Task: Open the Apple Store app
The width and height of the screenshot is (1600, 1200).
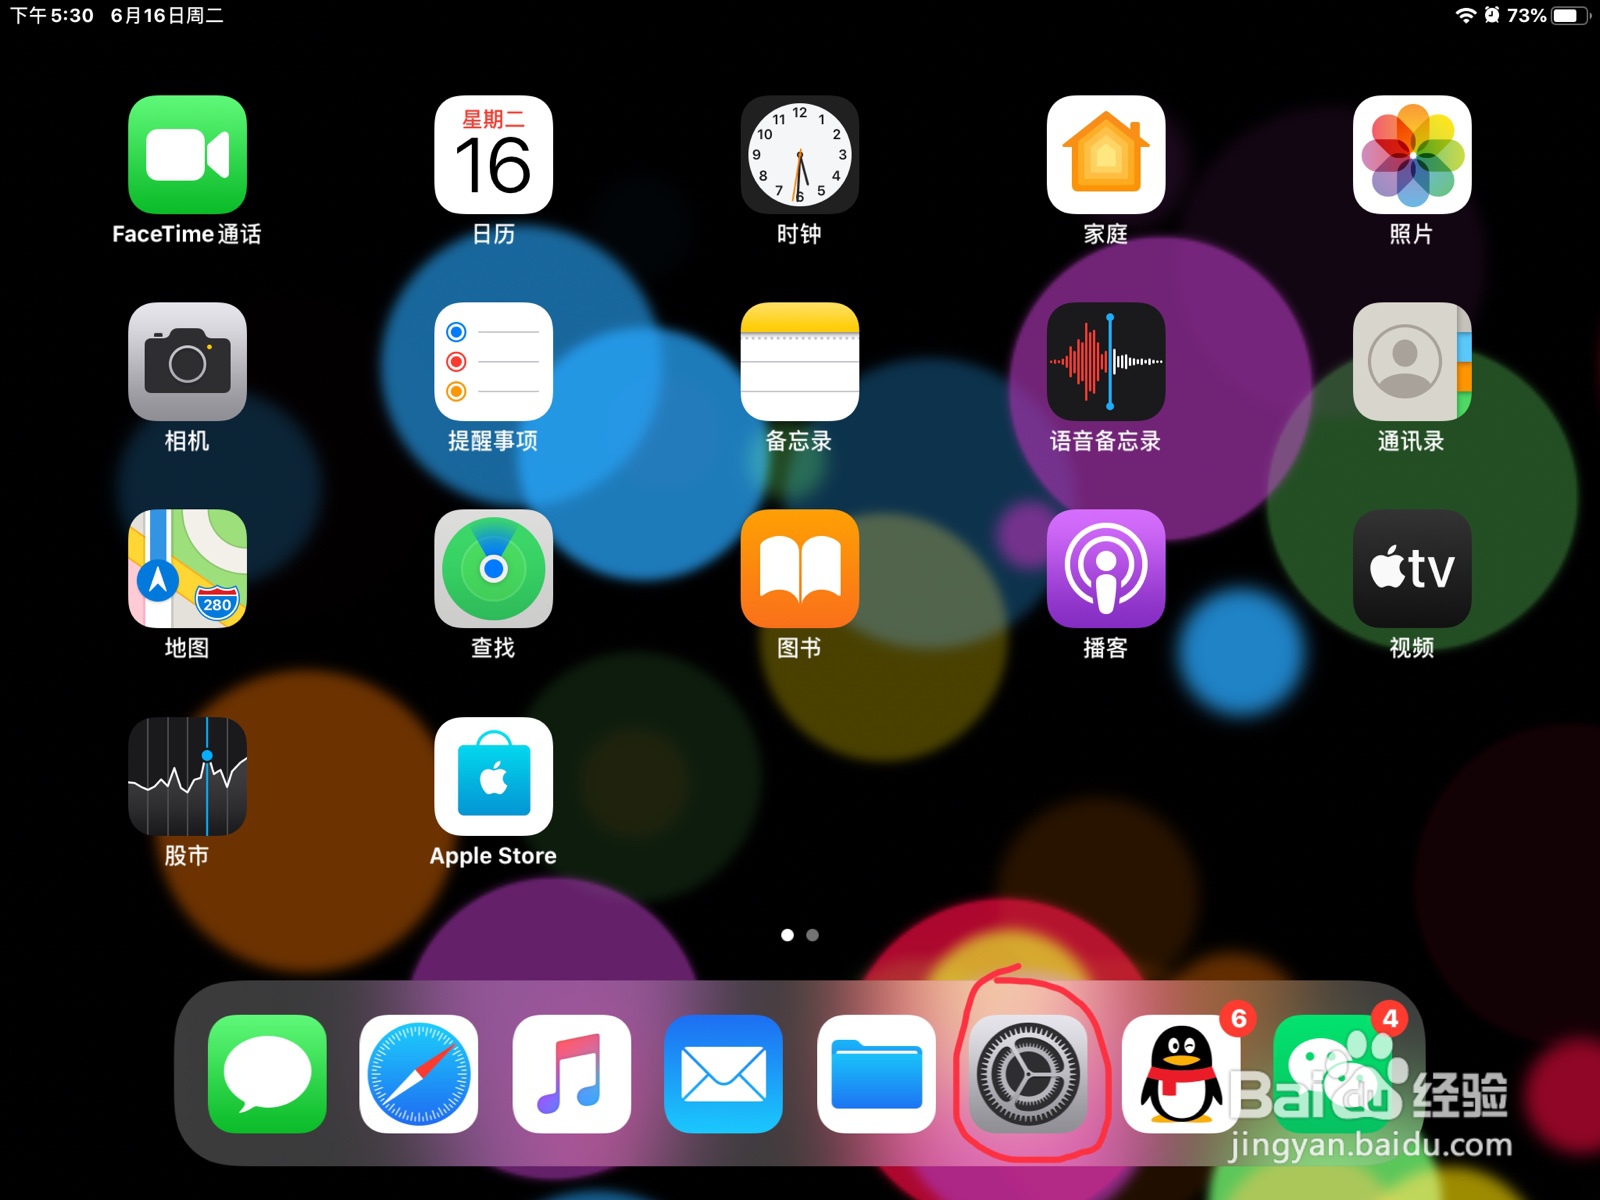Action: 493,776
